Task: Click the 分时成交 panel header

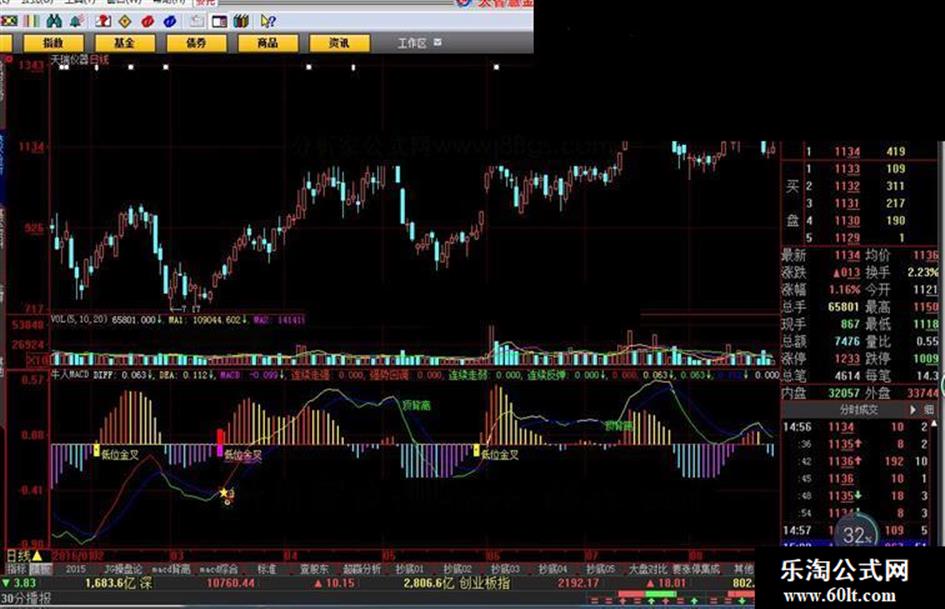Action: 859,409
